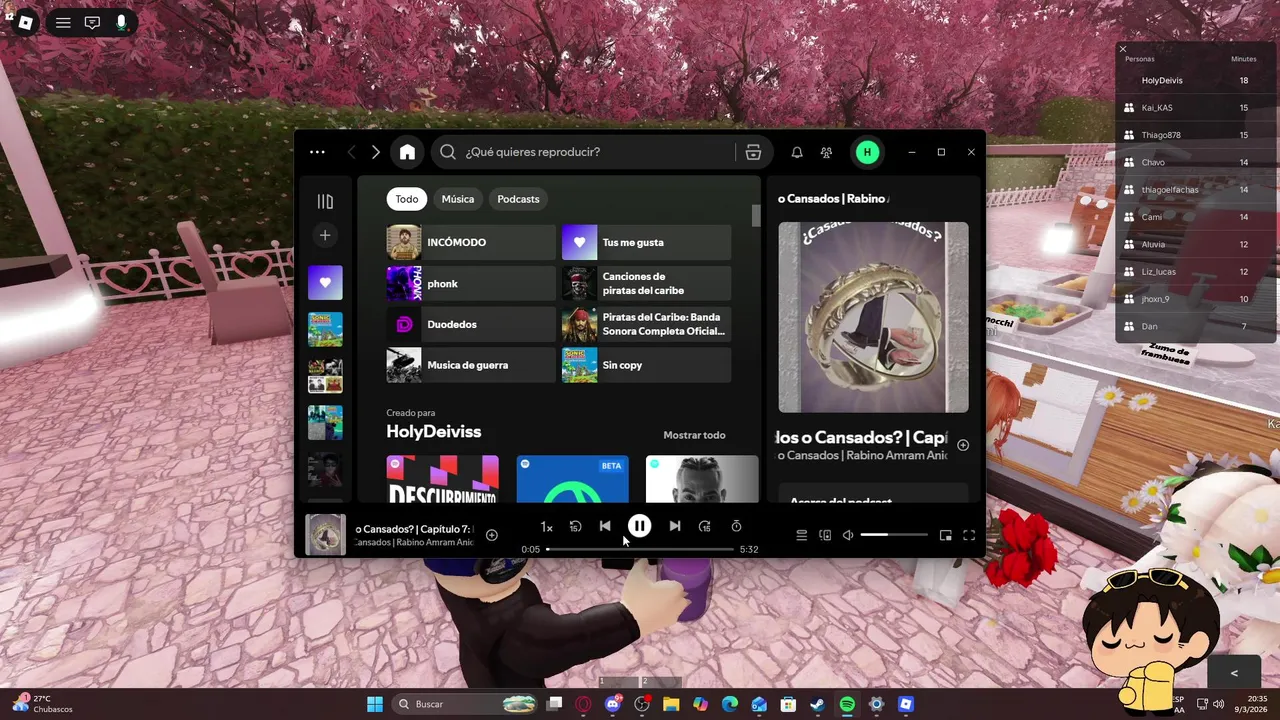Open the 'Tus me gusta' tile
This screenshot has height=720, width=1280.
click(x=646, y=242)
